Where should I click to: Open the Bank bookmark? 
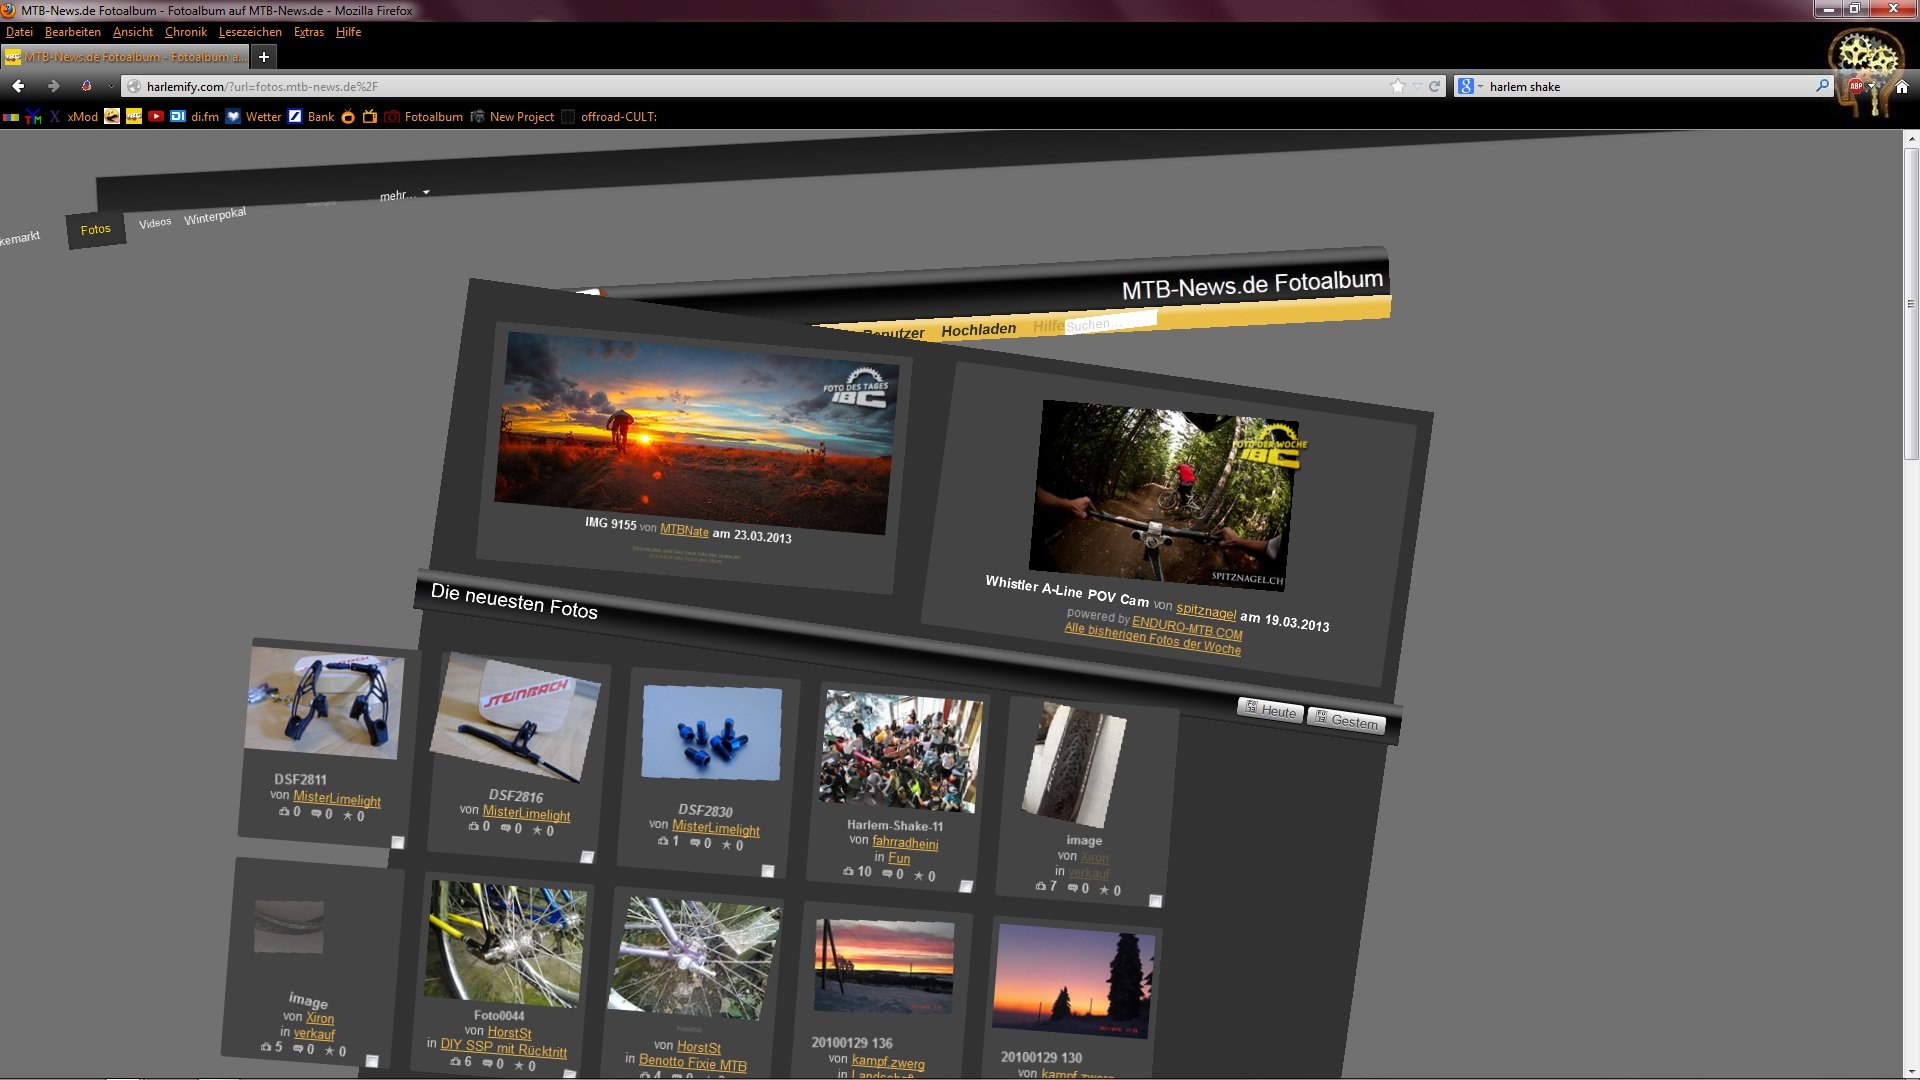(x=311, y=117)
